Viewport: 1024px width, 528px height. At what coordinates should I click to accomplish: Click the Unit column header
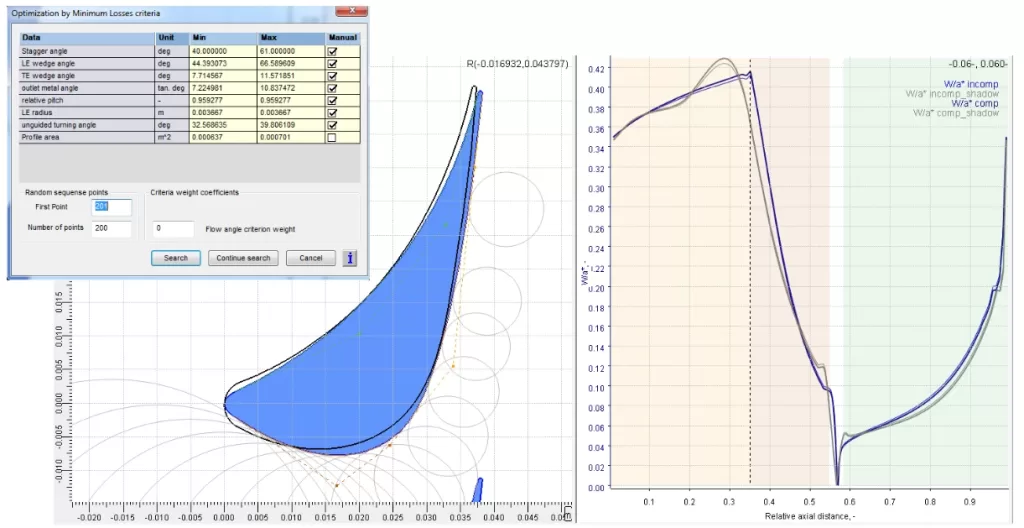172,38
